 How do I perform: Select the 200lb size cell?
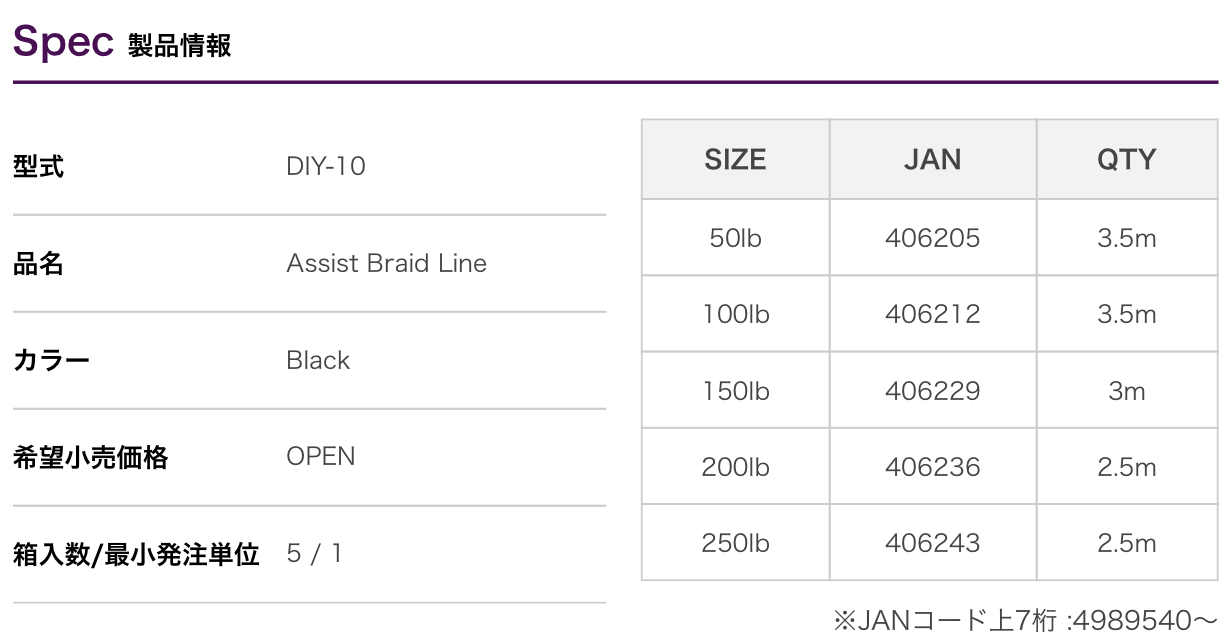click(735, 467)
